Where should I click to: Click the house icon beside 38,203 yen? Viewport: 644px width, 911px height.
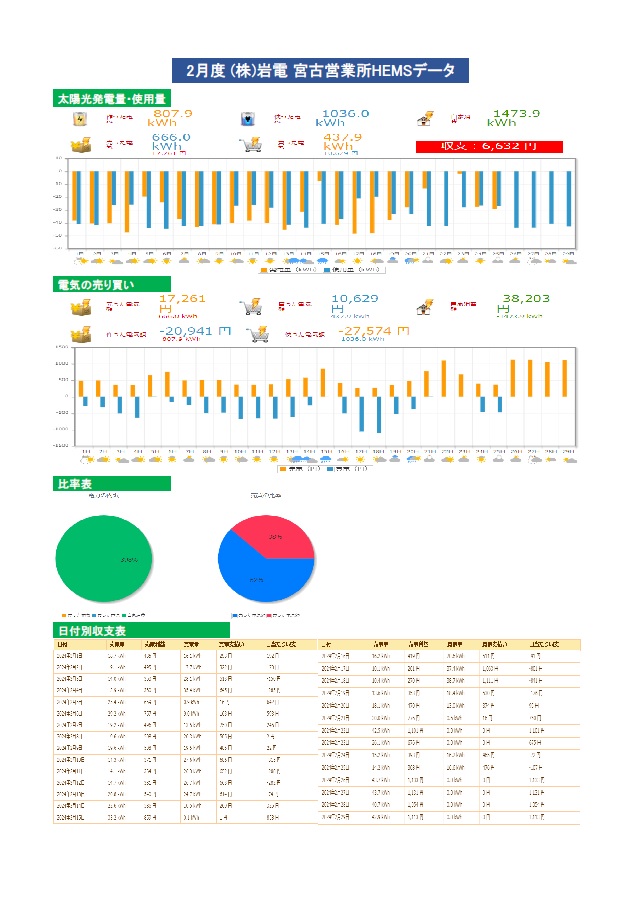point(426,307)
